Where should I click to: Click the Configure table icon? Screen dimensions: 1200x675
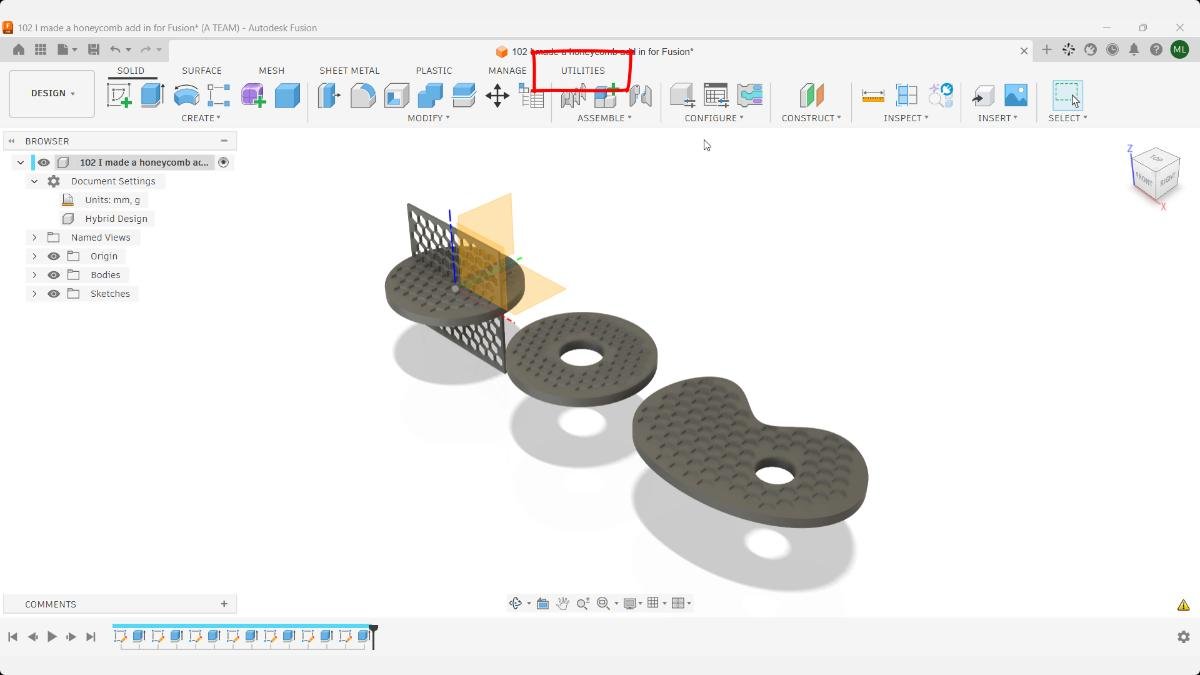coord(716,95)
